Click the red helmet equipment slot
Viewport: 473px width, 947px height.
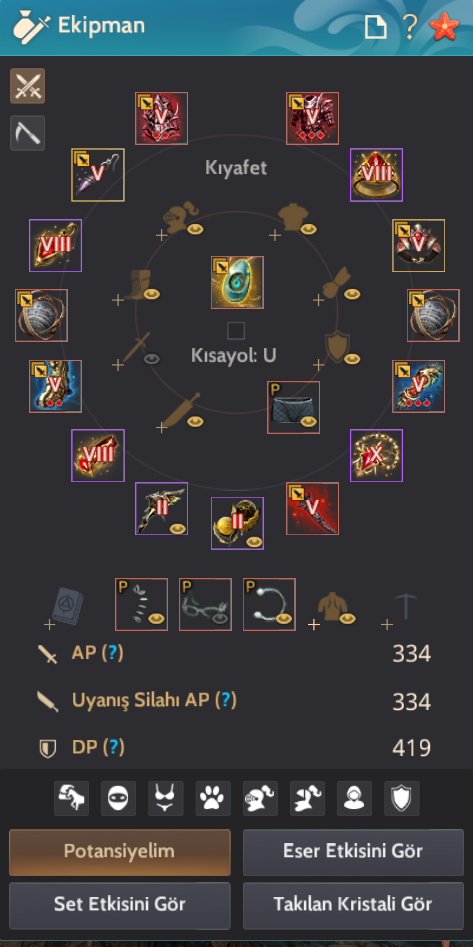tap(161, 118)
